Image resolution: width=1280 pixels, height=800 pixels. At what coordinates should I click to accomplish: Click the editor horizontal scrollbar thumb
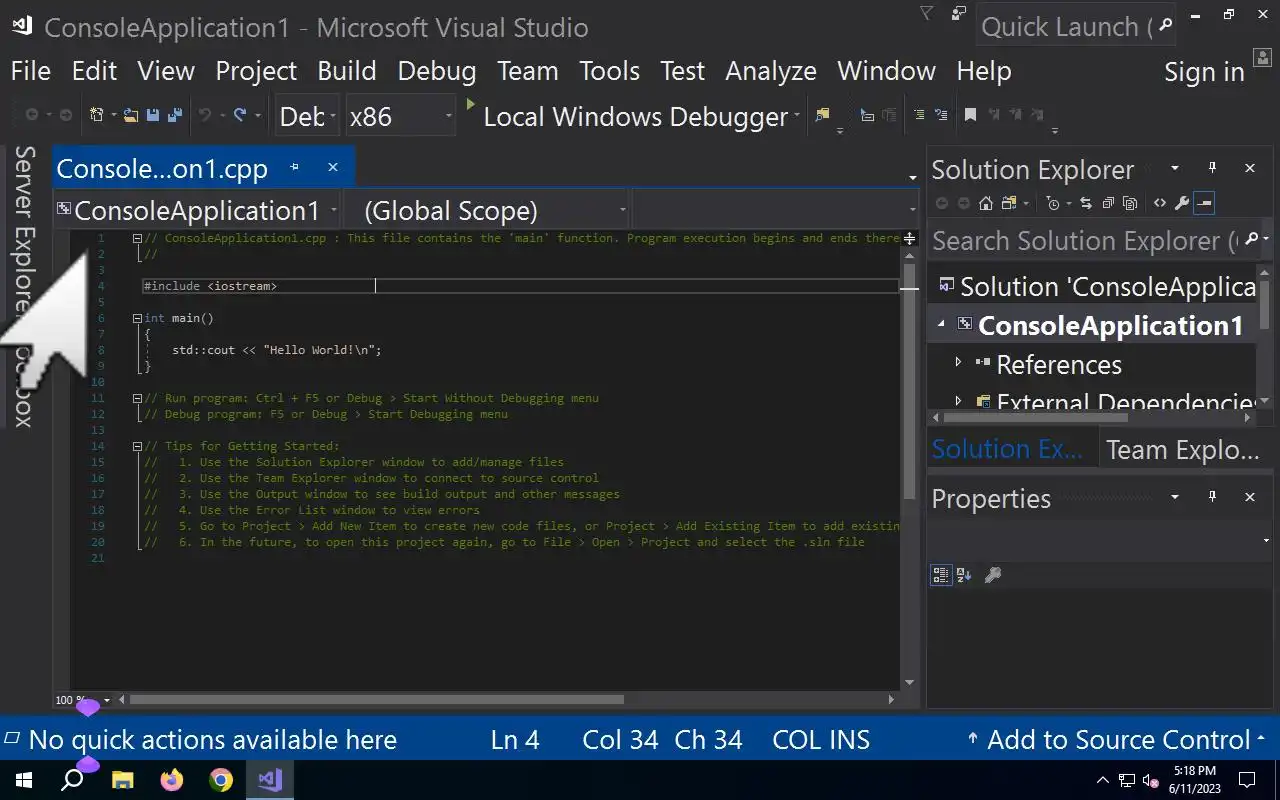coord(376,700)
